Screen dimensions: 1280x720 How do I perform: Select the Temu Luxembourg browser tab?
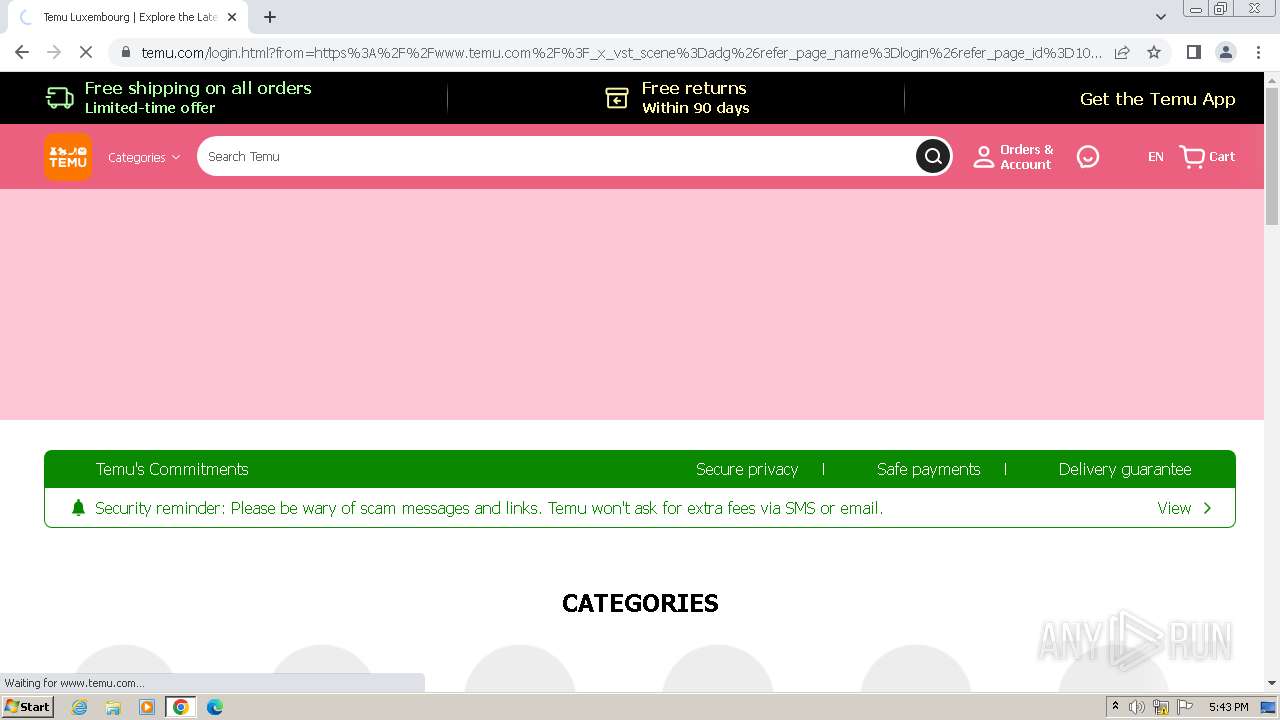128,17
